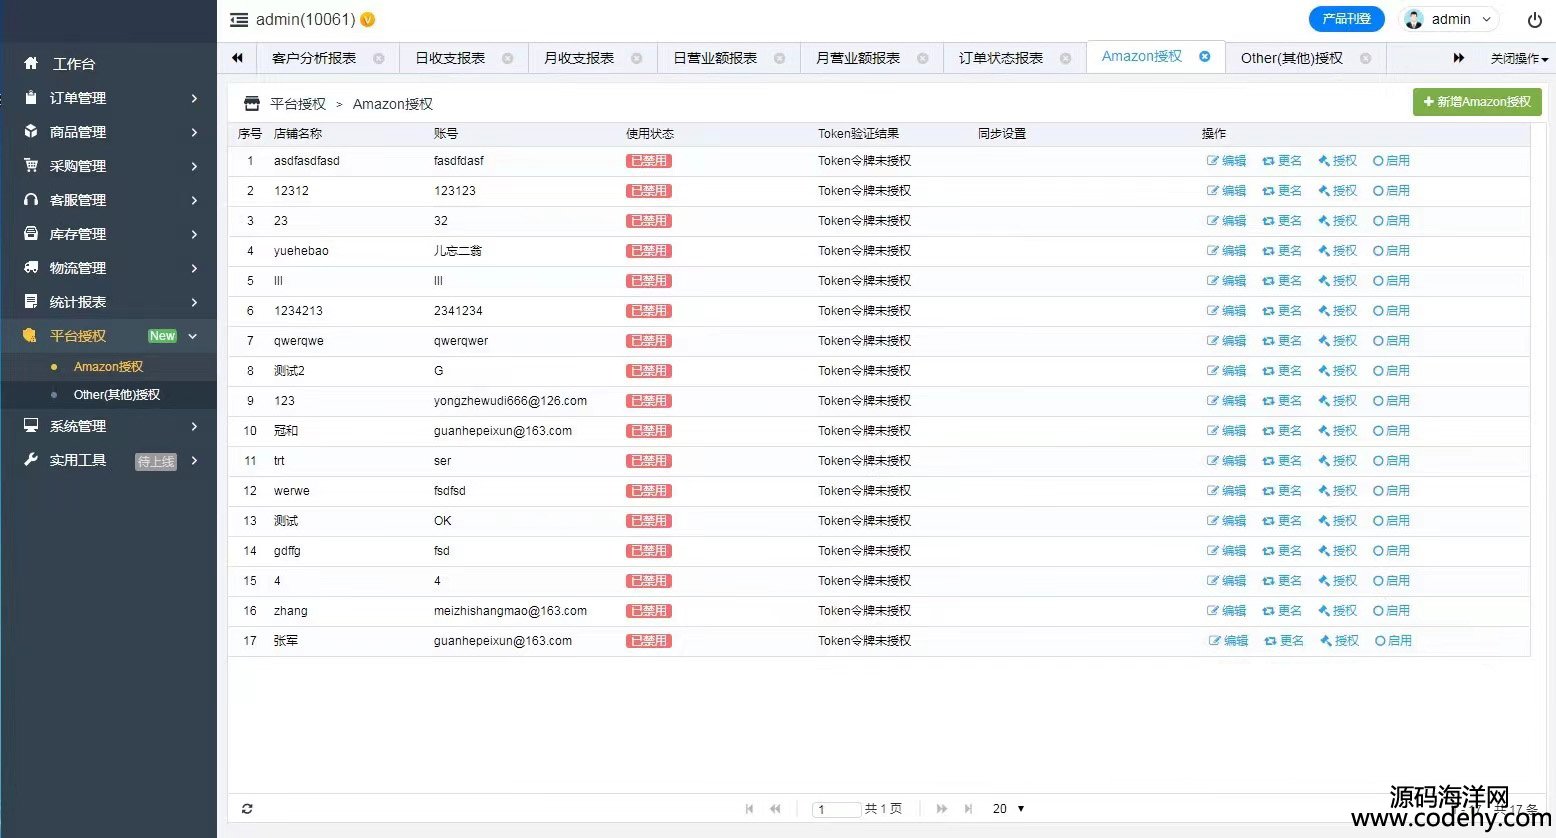Click 启用 for store yuehebao

[x=1391, y=251]
